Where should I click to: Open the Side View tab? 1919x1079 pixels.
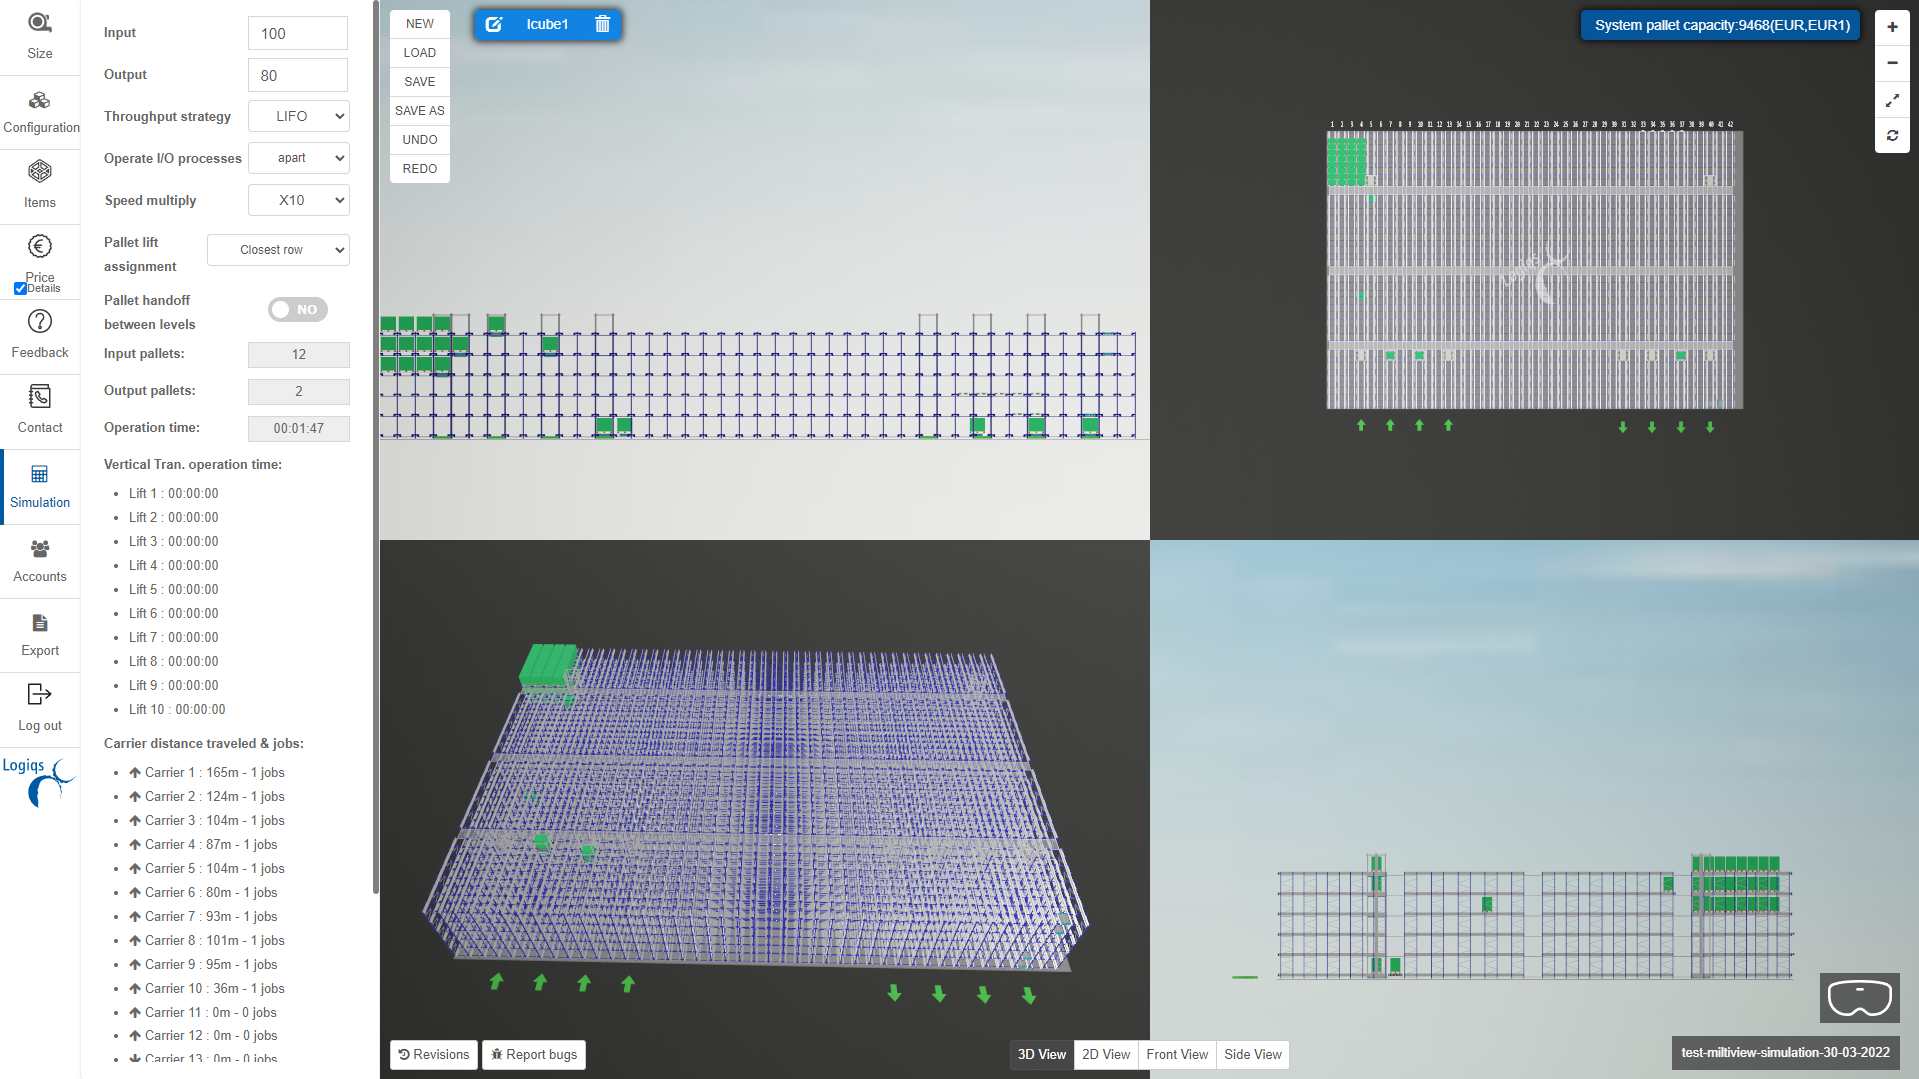pos(1252,1054)
